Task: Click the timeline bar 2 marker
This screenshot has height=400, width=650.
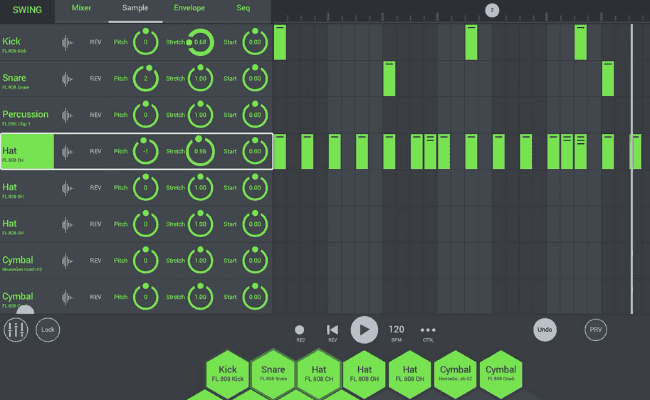Action: (x=492, y=10)
